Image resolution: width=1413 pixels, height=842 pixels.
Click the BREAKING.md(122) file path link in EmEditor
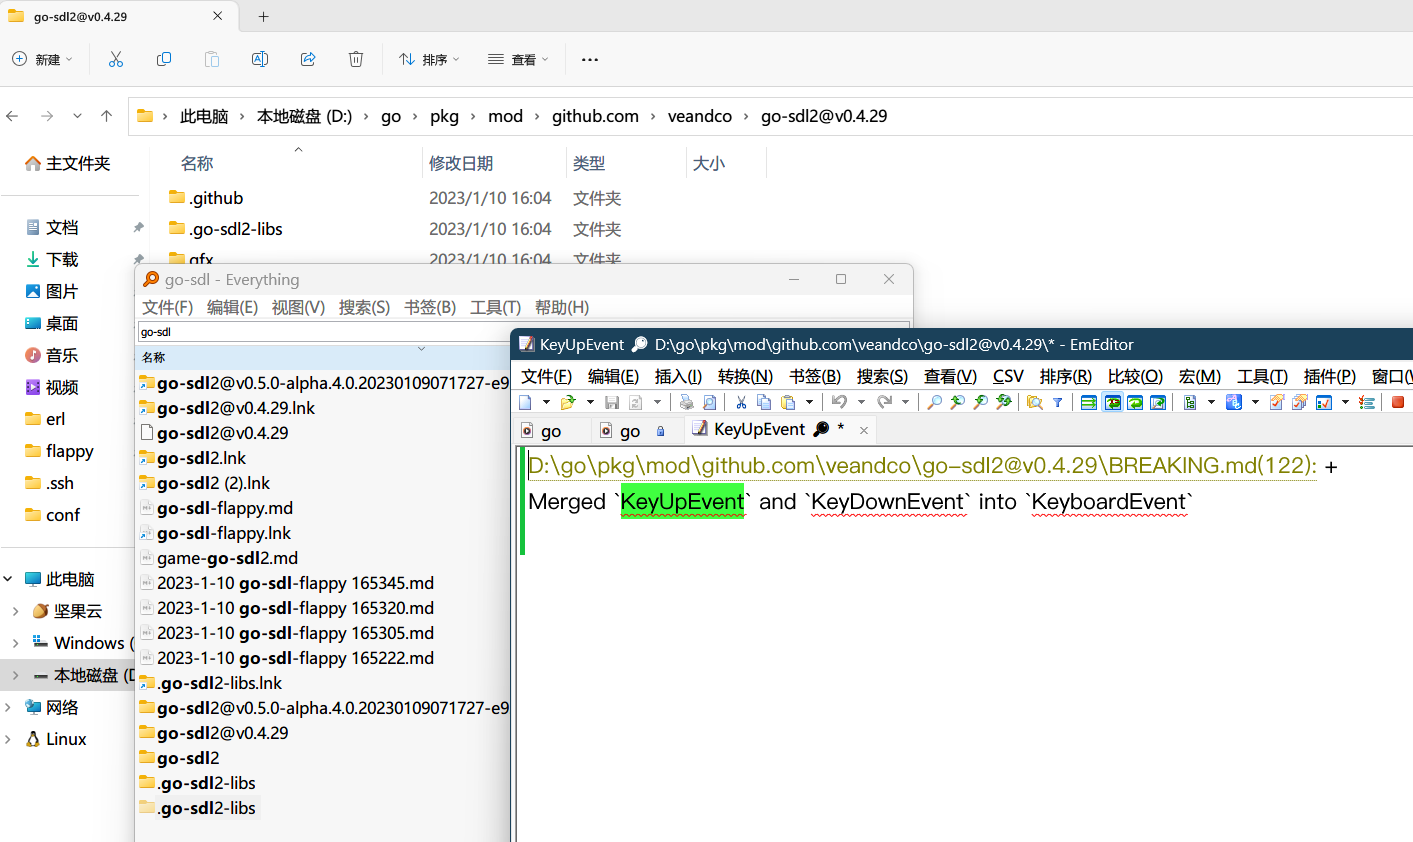(x=922, y=466)
